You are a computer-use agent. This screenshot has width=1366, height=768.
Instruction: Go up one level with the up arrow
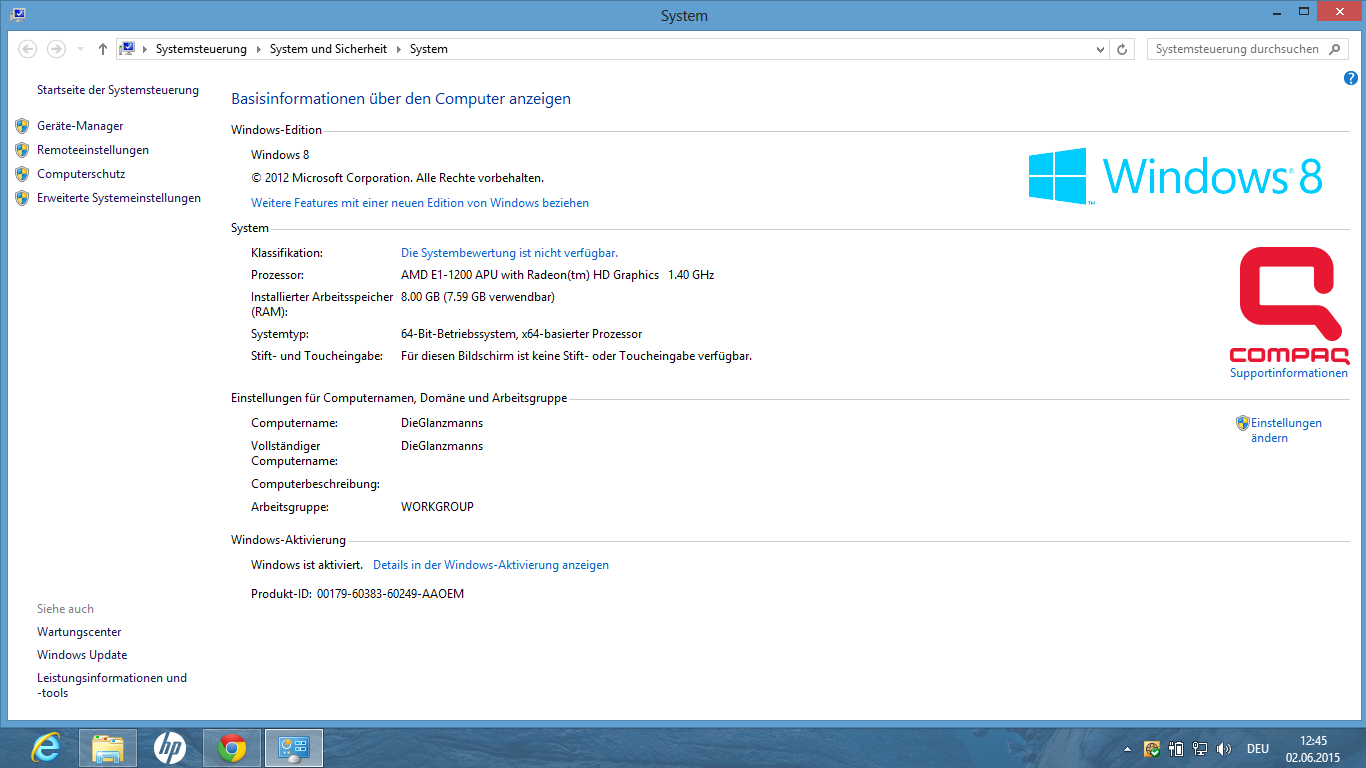click(103, 49)
